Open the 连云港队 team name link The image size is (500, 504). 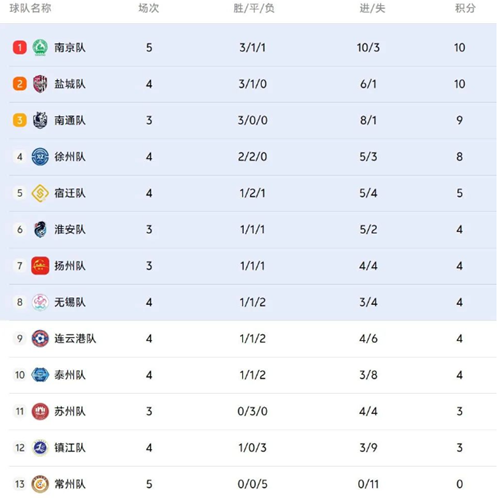(x=75, y=338)
